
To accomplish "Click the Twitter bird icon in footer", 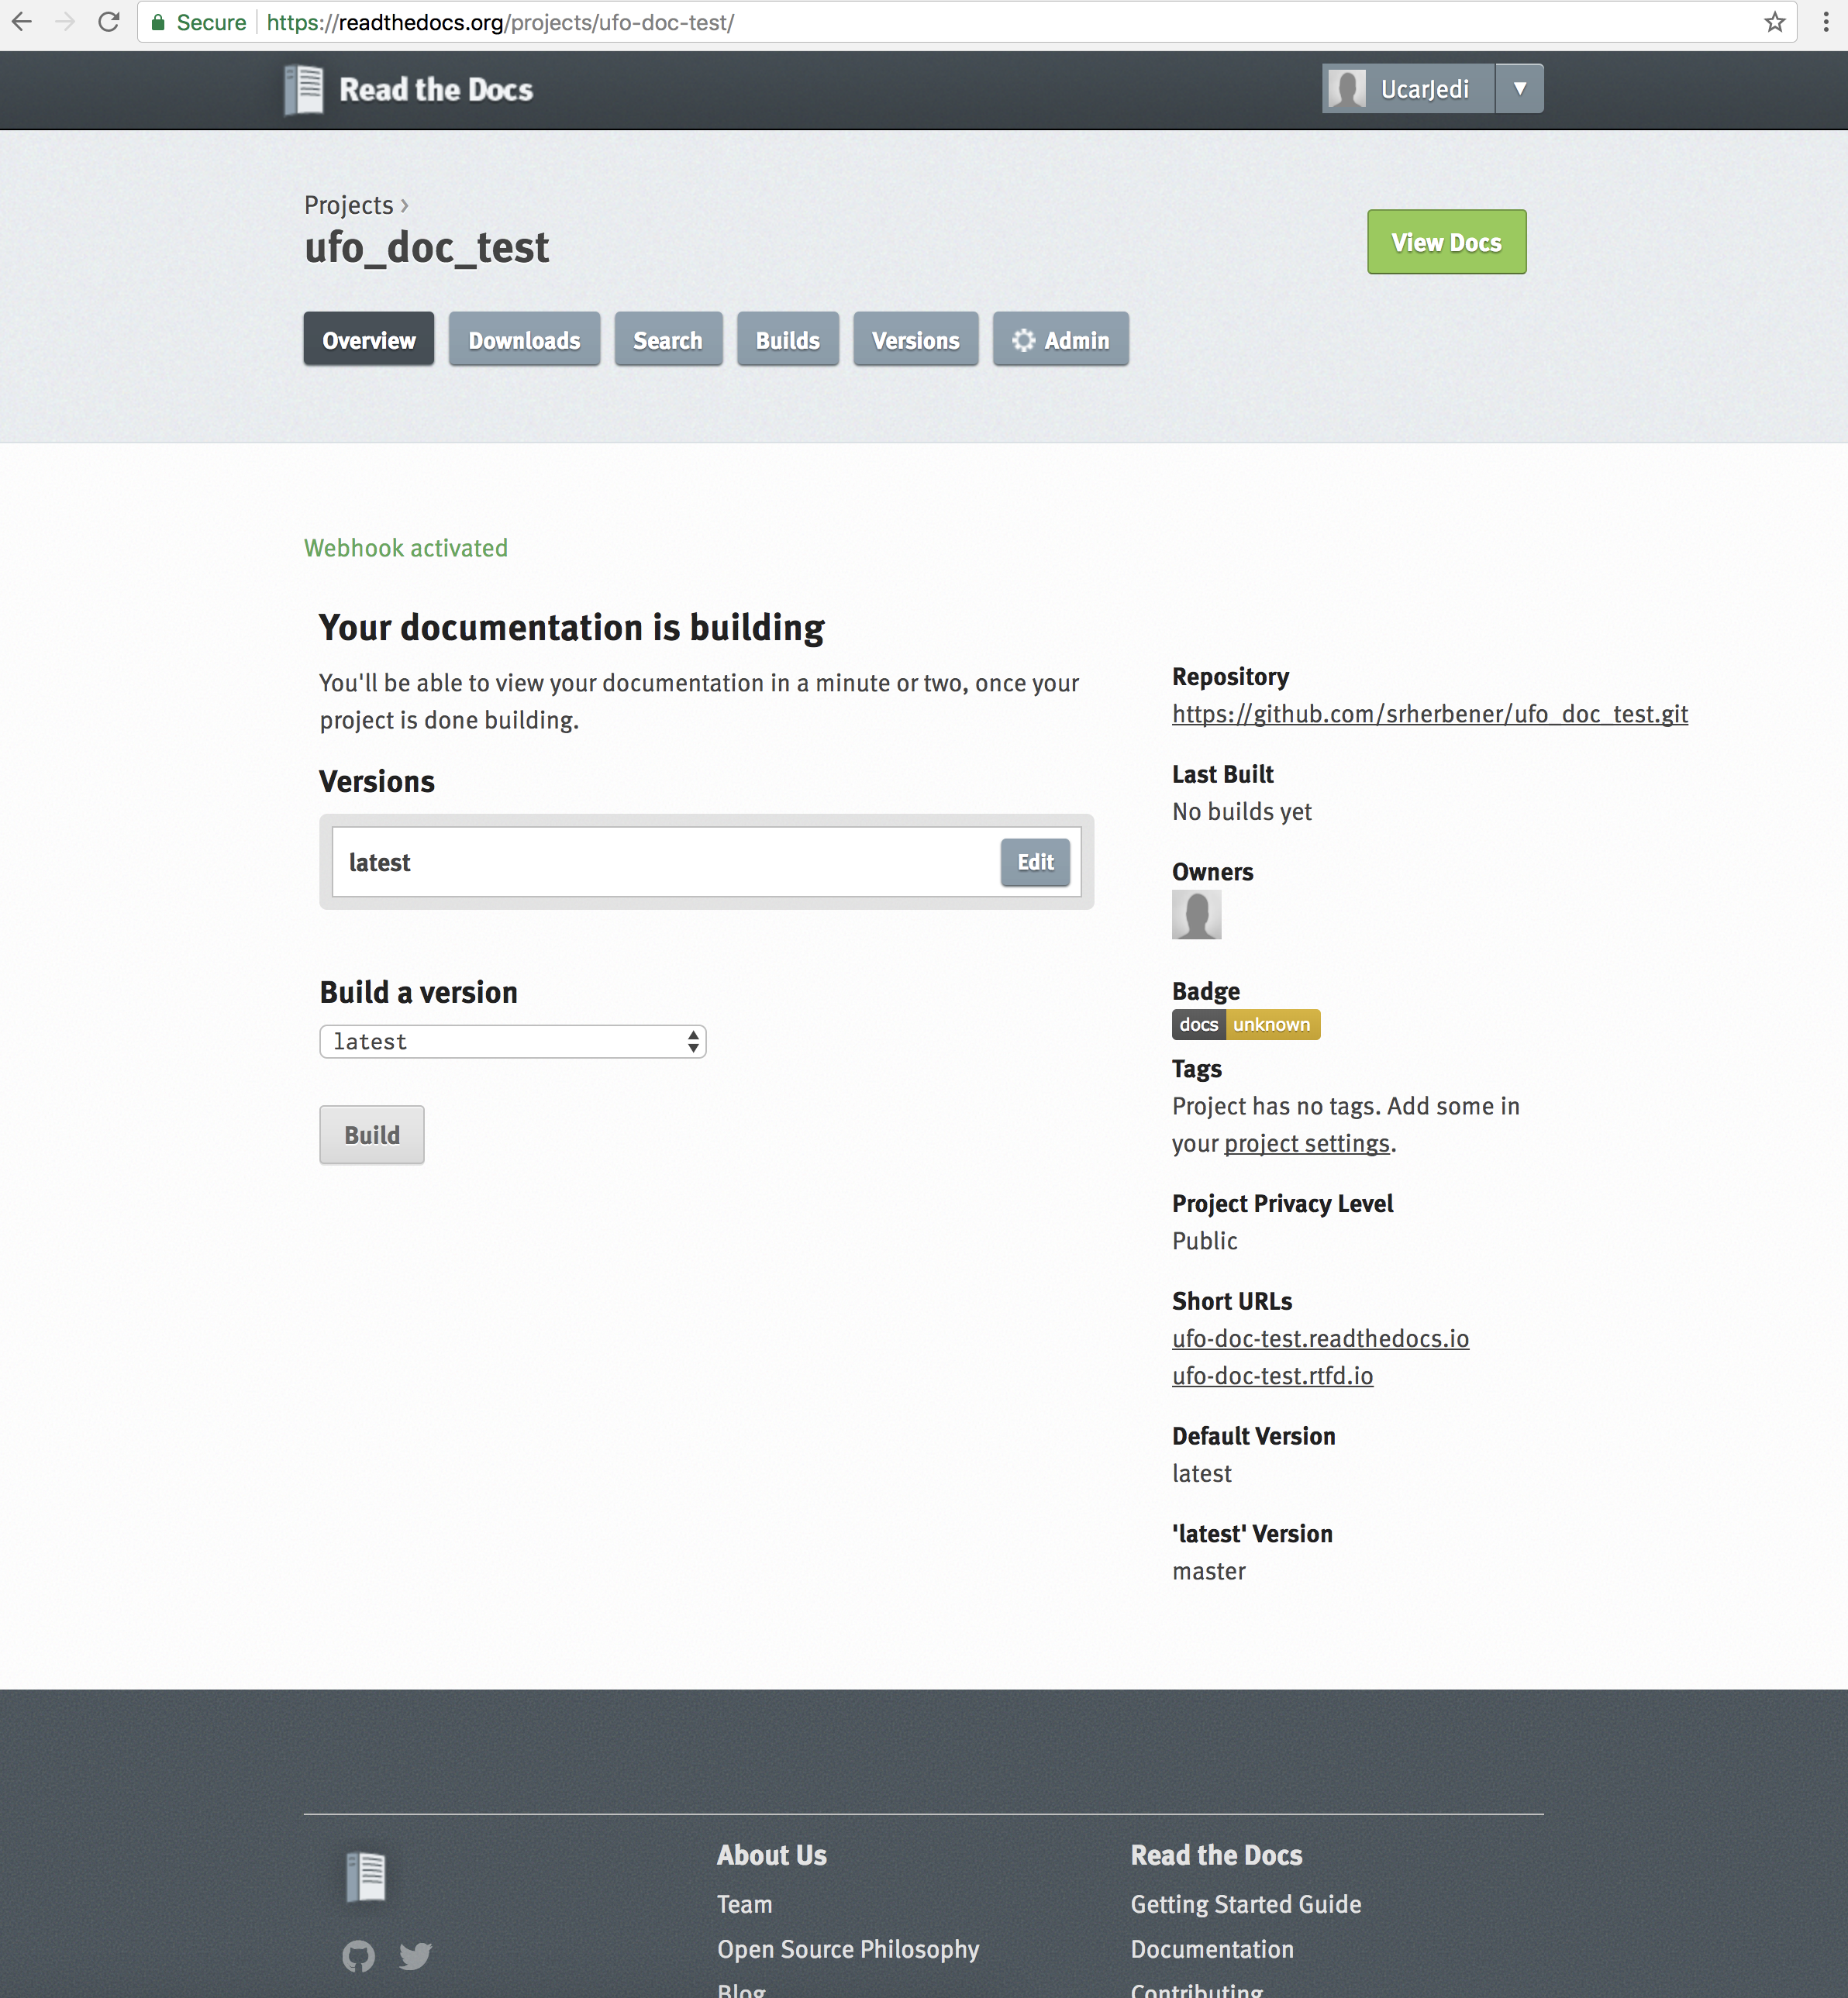I will click(x=415, y=1955).
